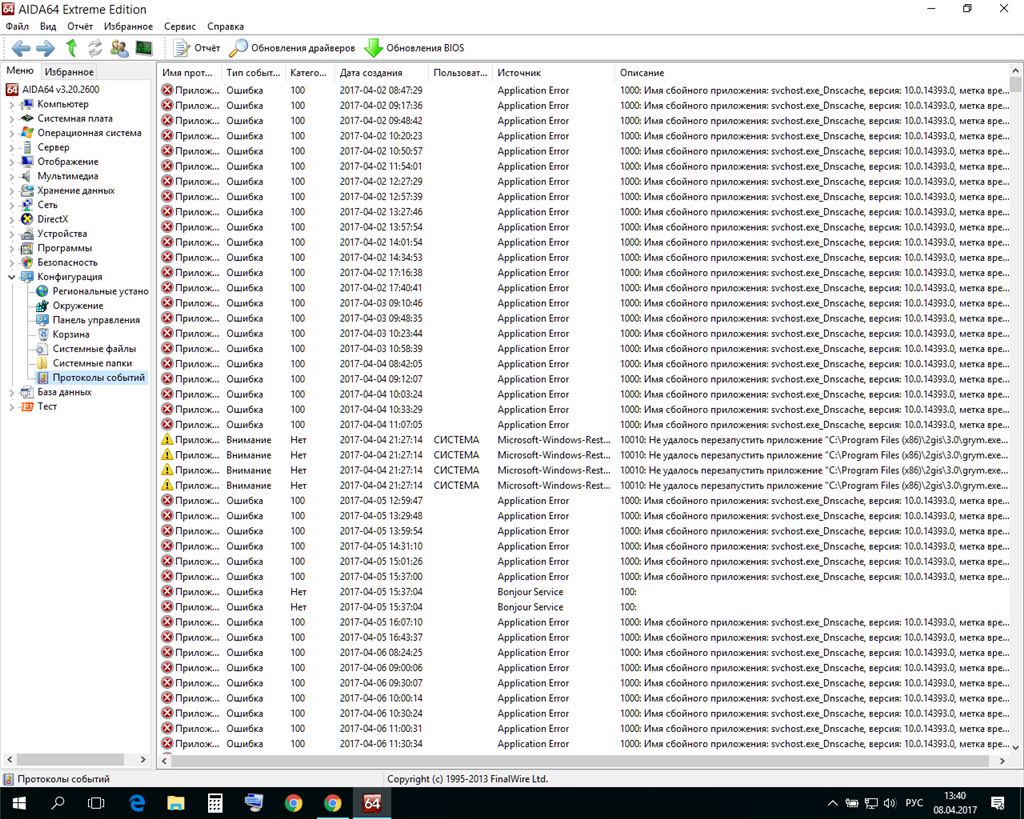This screenshot has height=819, width=1024.
Task: Open Обновления драйверов driver updates
Action: 292,48
